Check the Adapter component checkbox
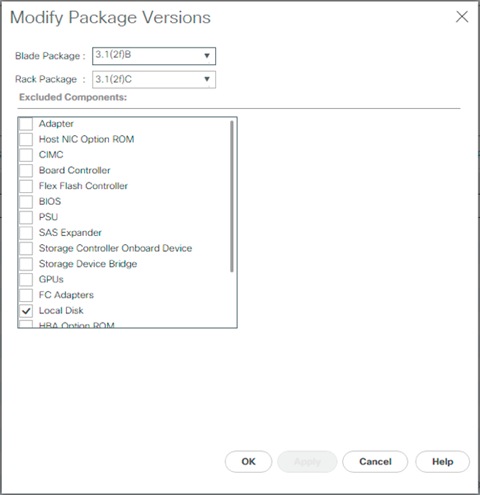The width and height of the screenshot is (480, 495). coord(26,124)
